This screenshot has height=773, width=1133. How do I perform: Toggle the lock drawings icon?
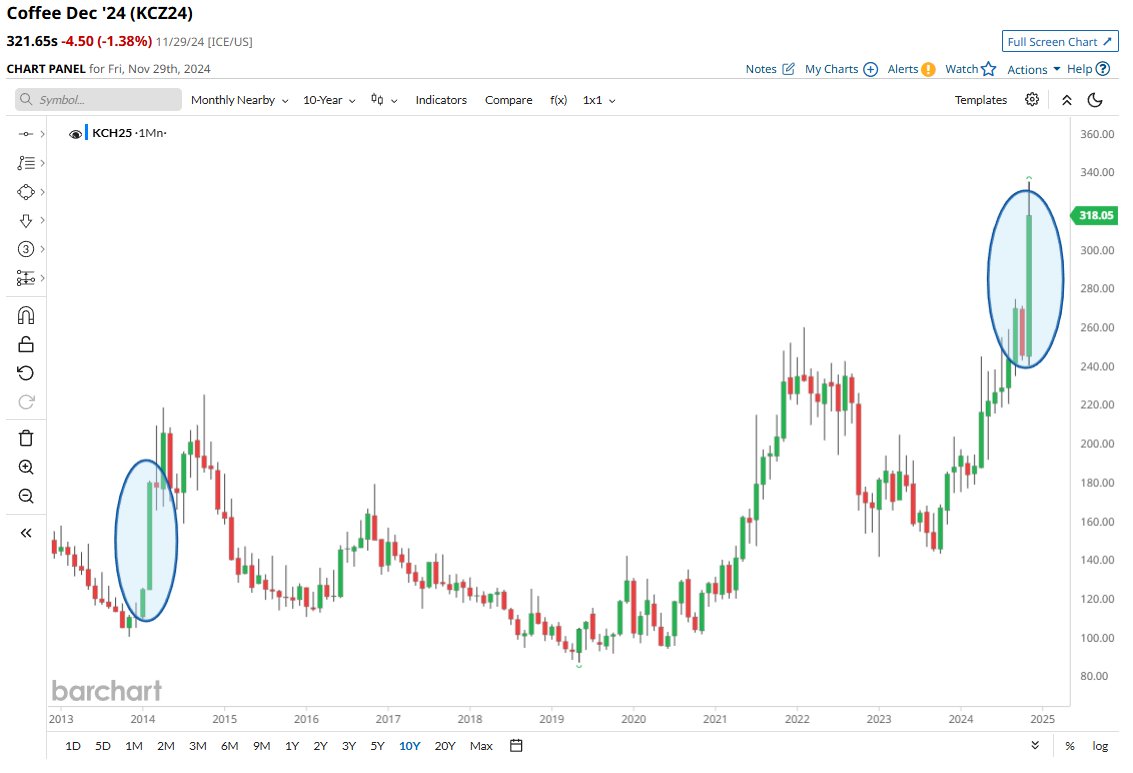pyautogui.click(x=26, y=345)
